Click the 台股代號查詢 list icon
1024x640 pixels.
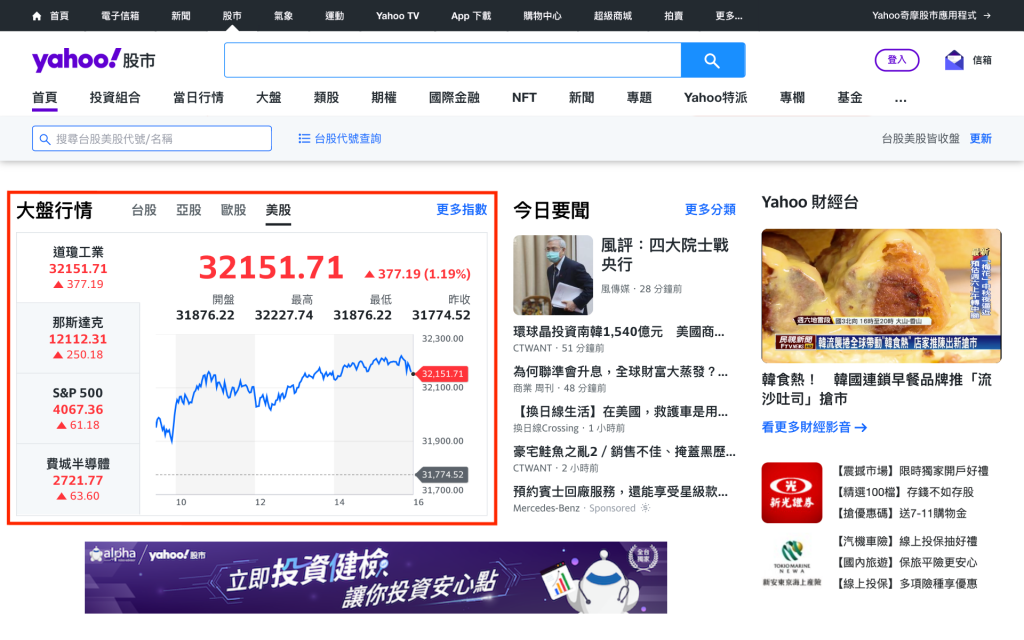pyautogui.click(x=304, y=138)
